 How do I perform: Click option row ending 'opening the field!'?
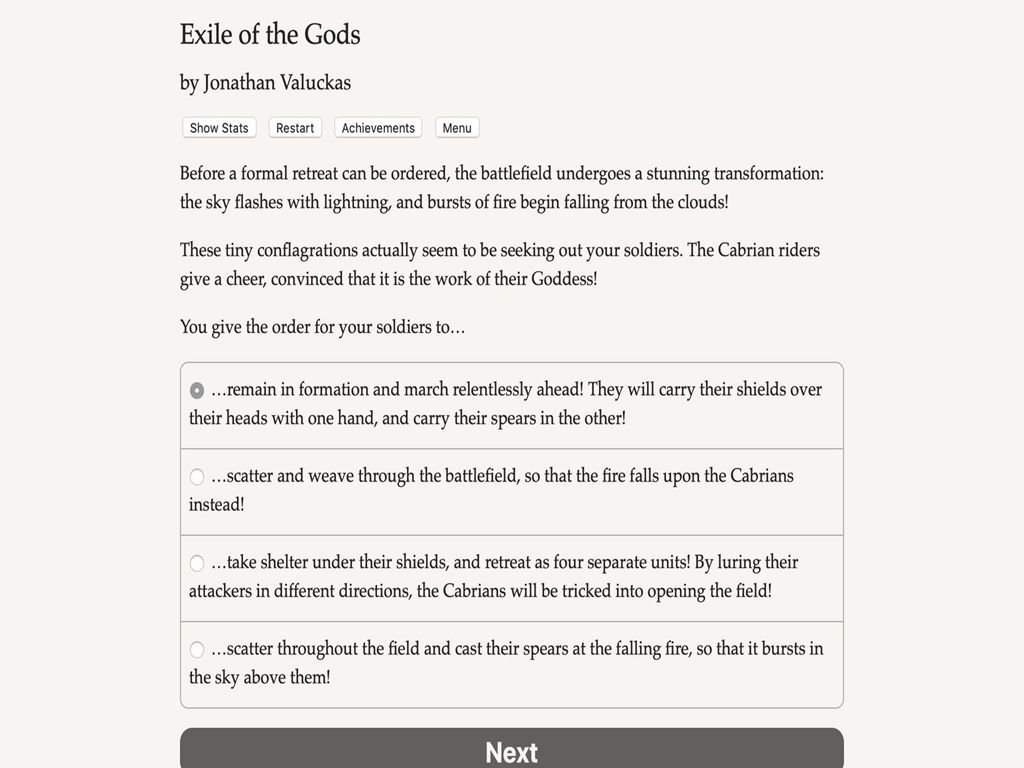(x=512, y=579)
